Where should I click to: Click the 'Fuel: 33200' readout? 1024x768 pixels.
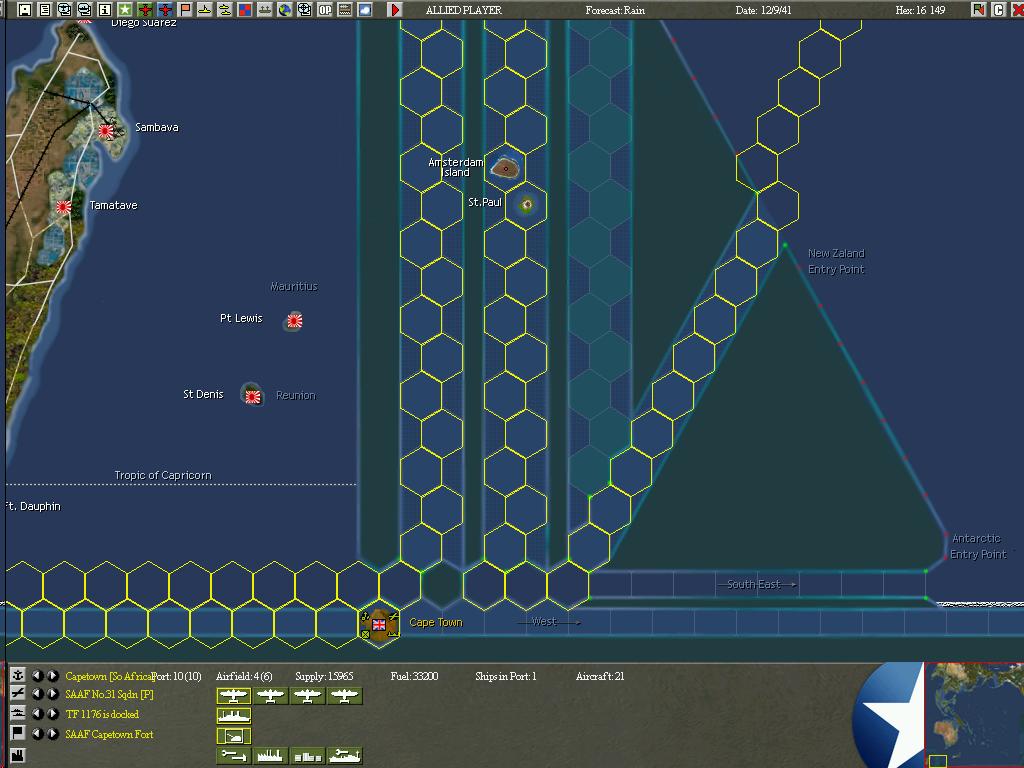pos(414,677)
